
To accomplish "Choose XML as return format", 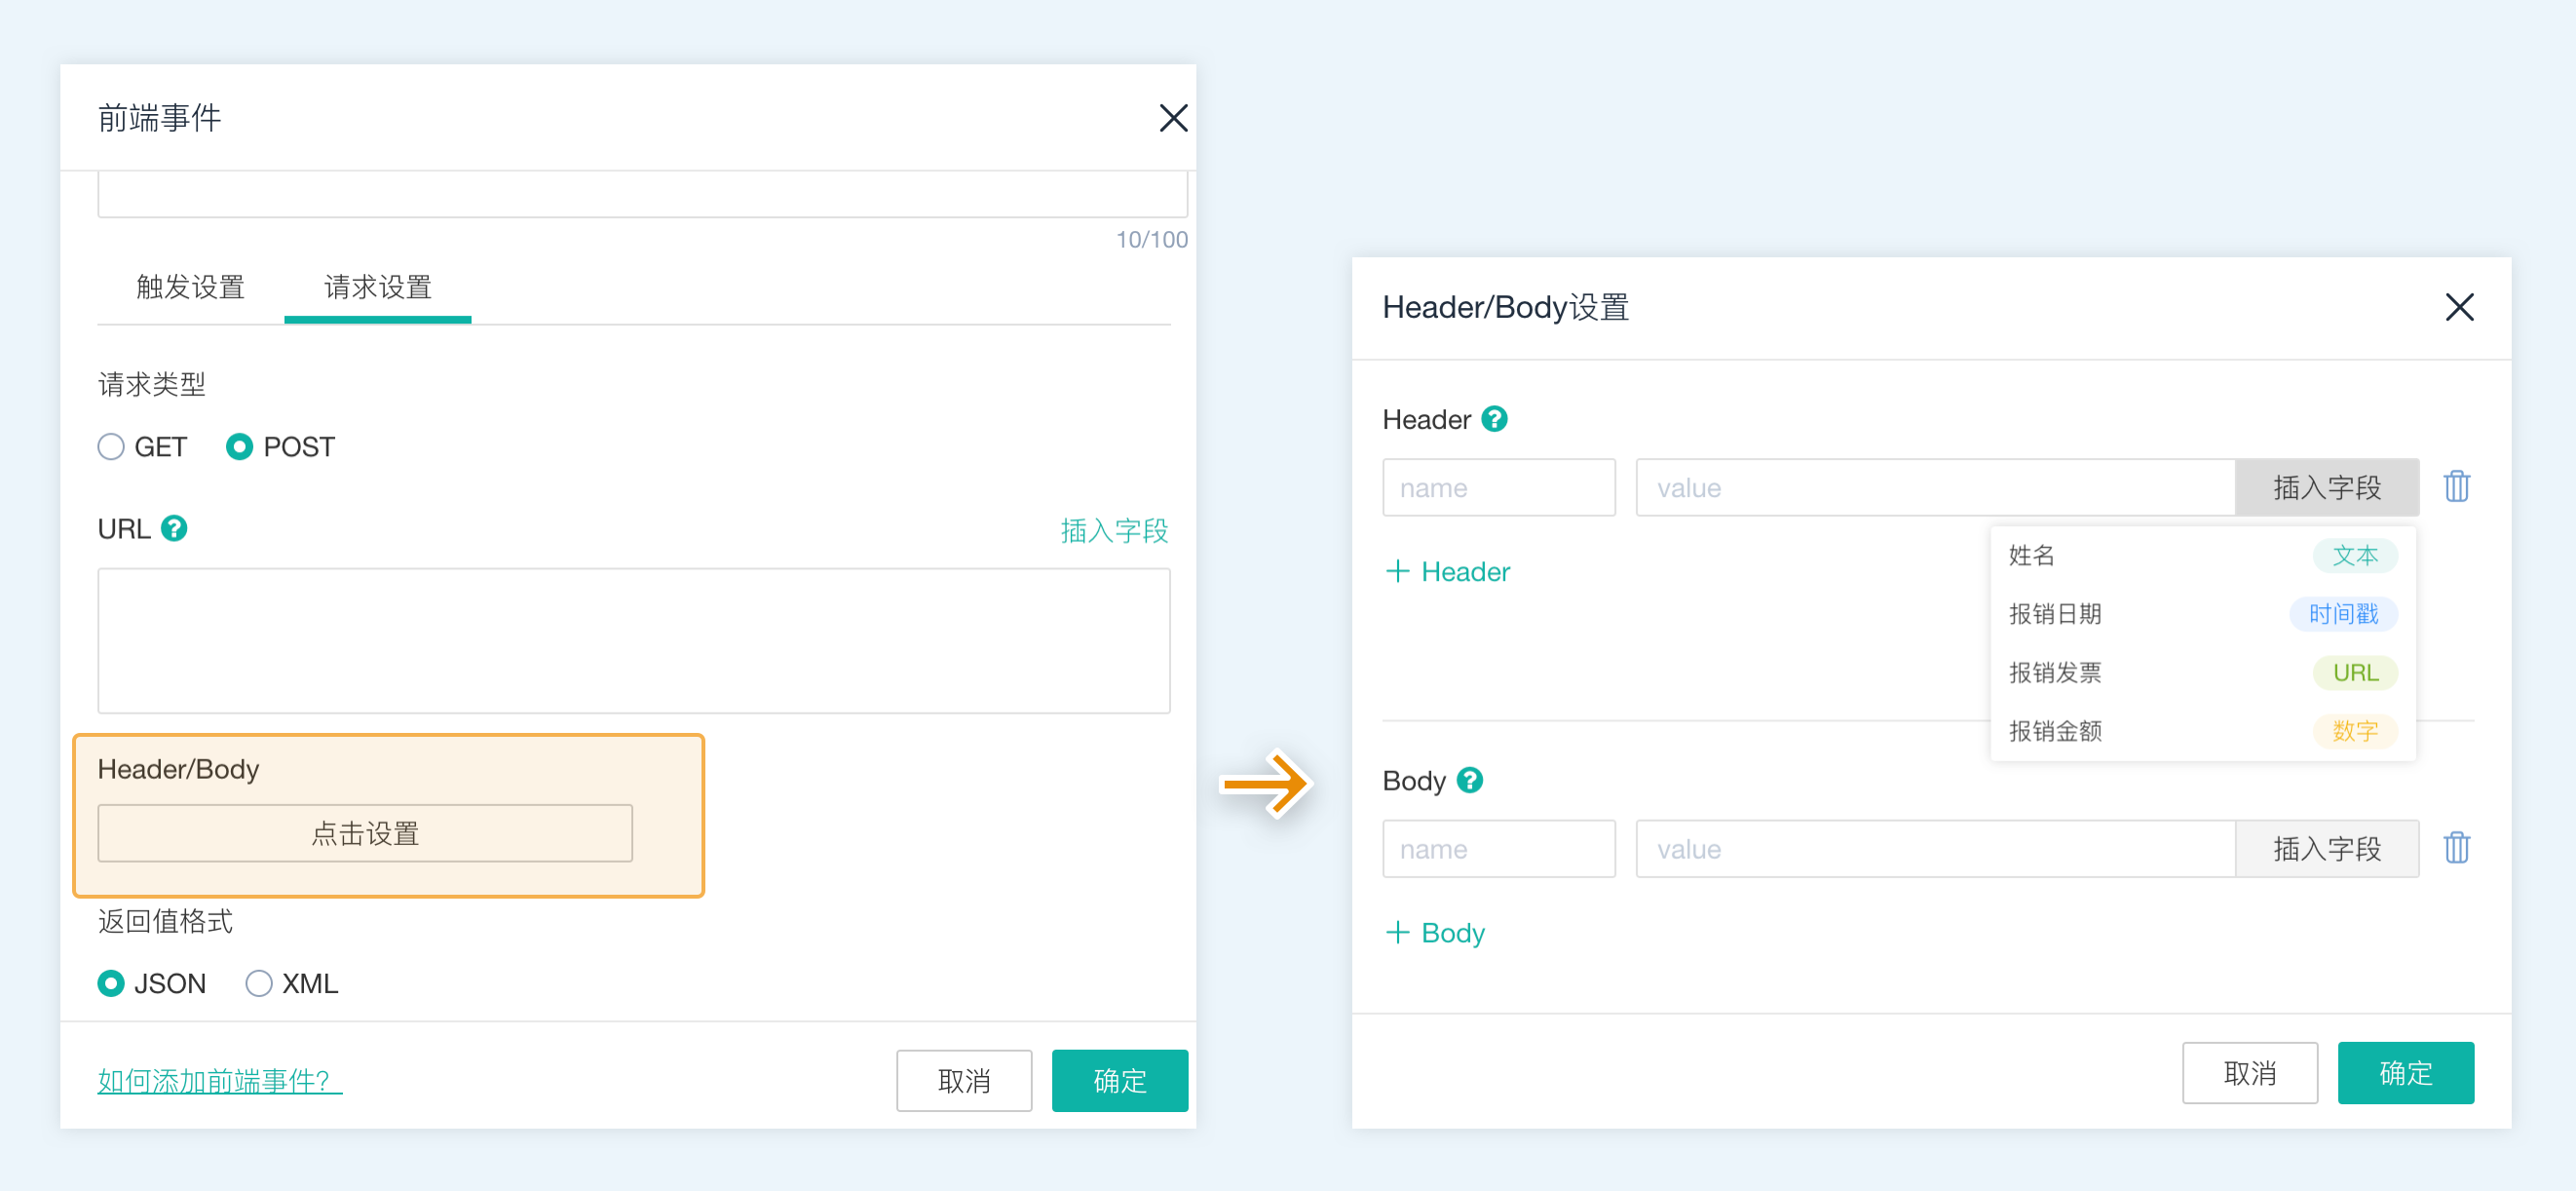I will coord(259,984).
